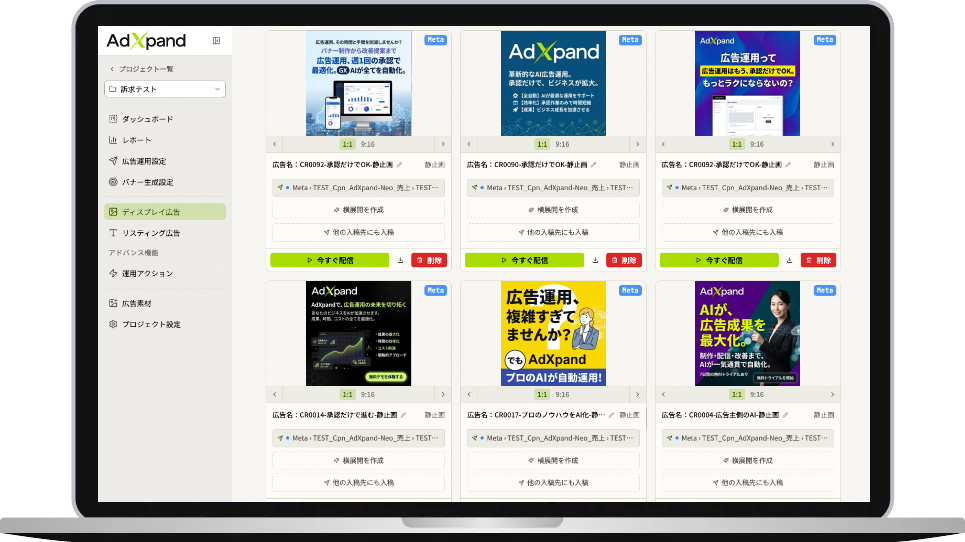Select the 9:16 ratio on the CR0090 card
This screenshot has height=542, width=965.
click(562, 144)
